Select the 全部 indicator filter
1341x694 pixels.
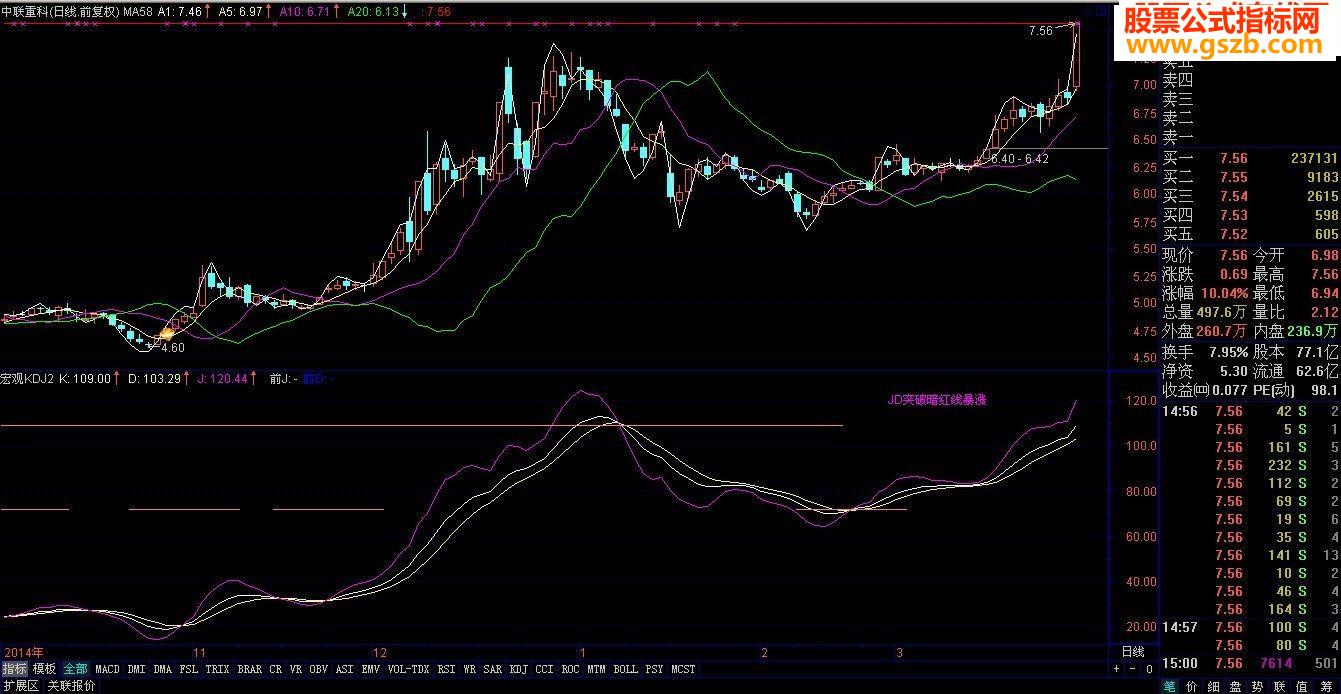coord(76,669)
